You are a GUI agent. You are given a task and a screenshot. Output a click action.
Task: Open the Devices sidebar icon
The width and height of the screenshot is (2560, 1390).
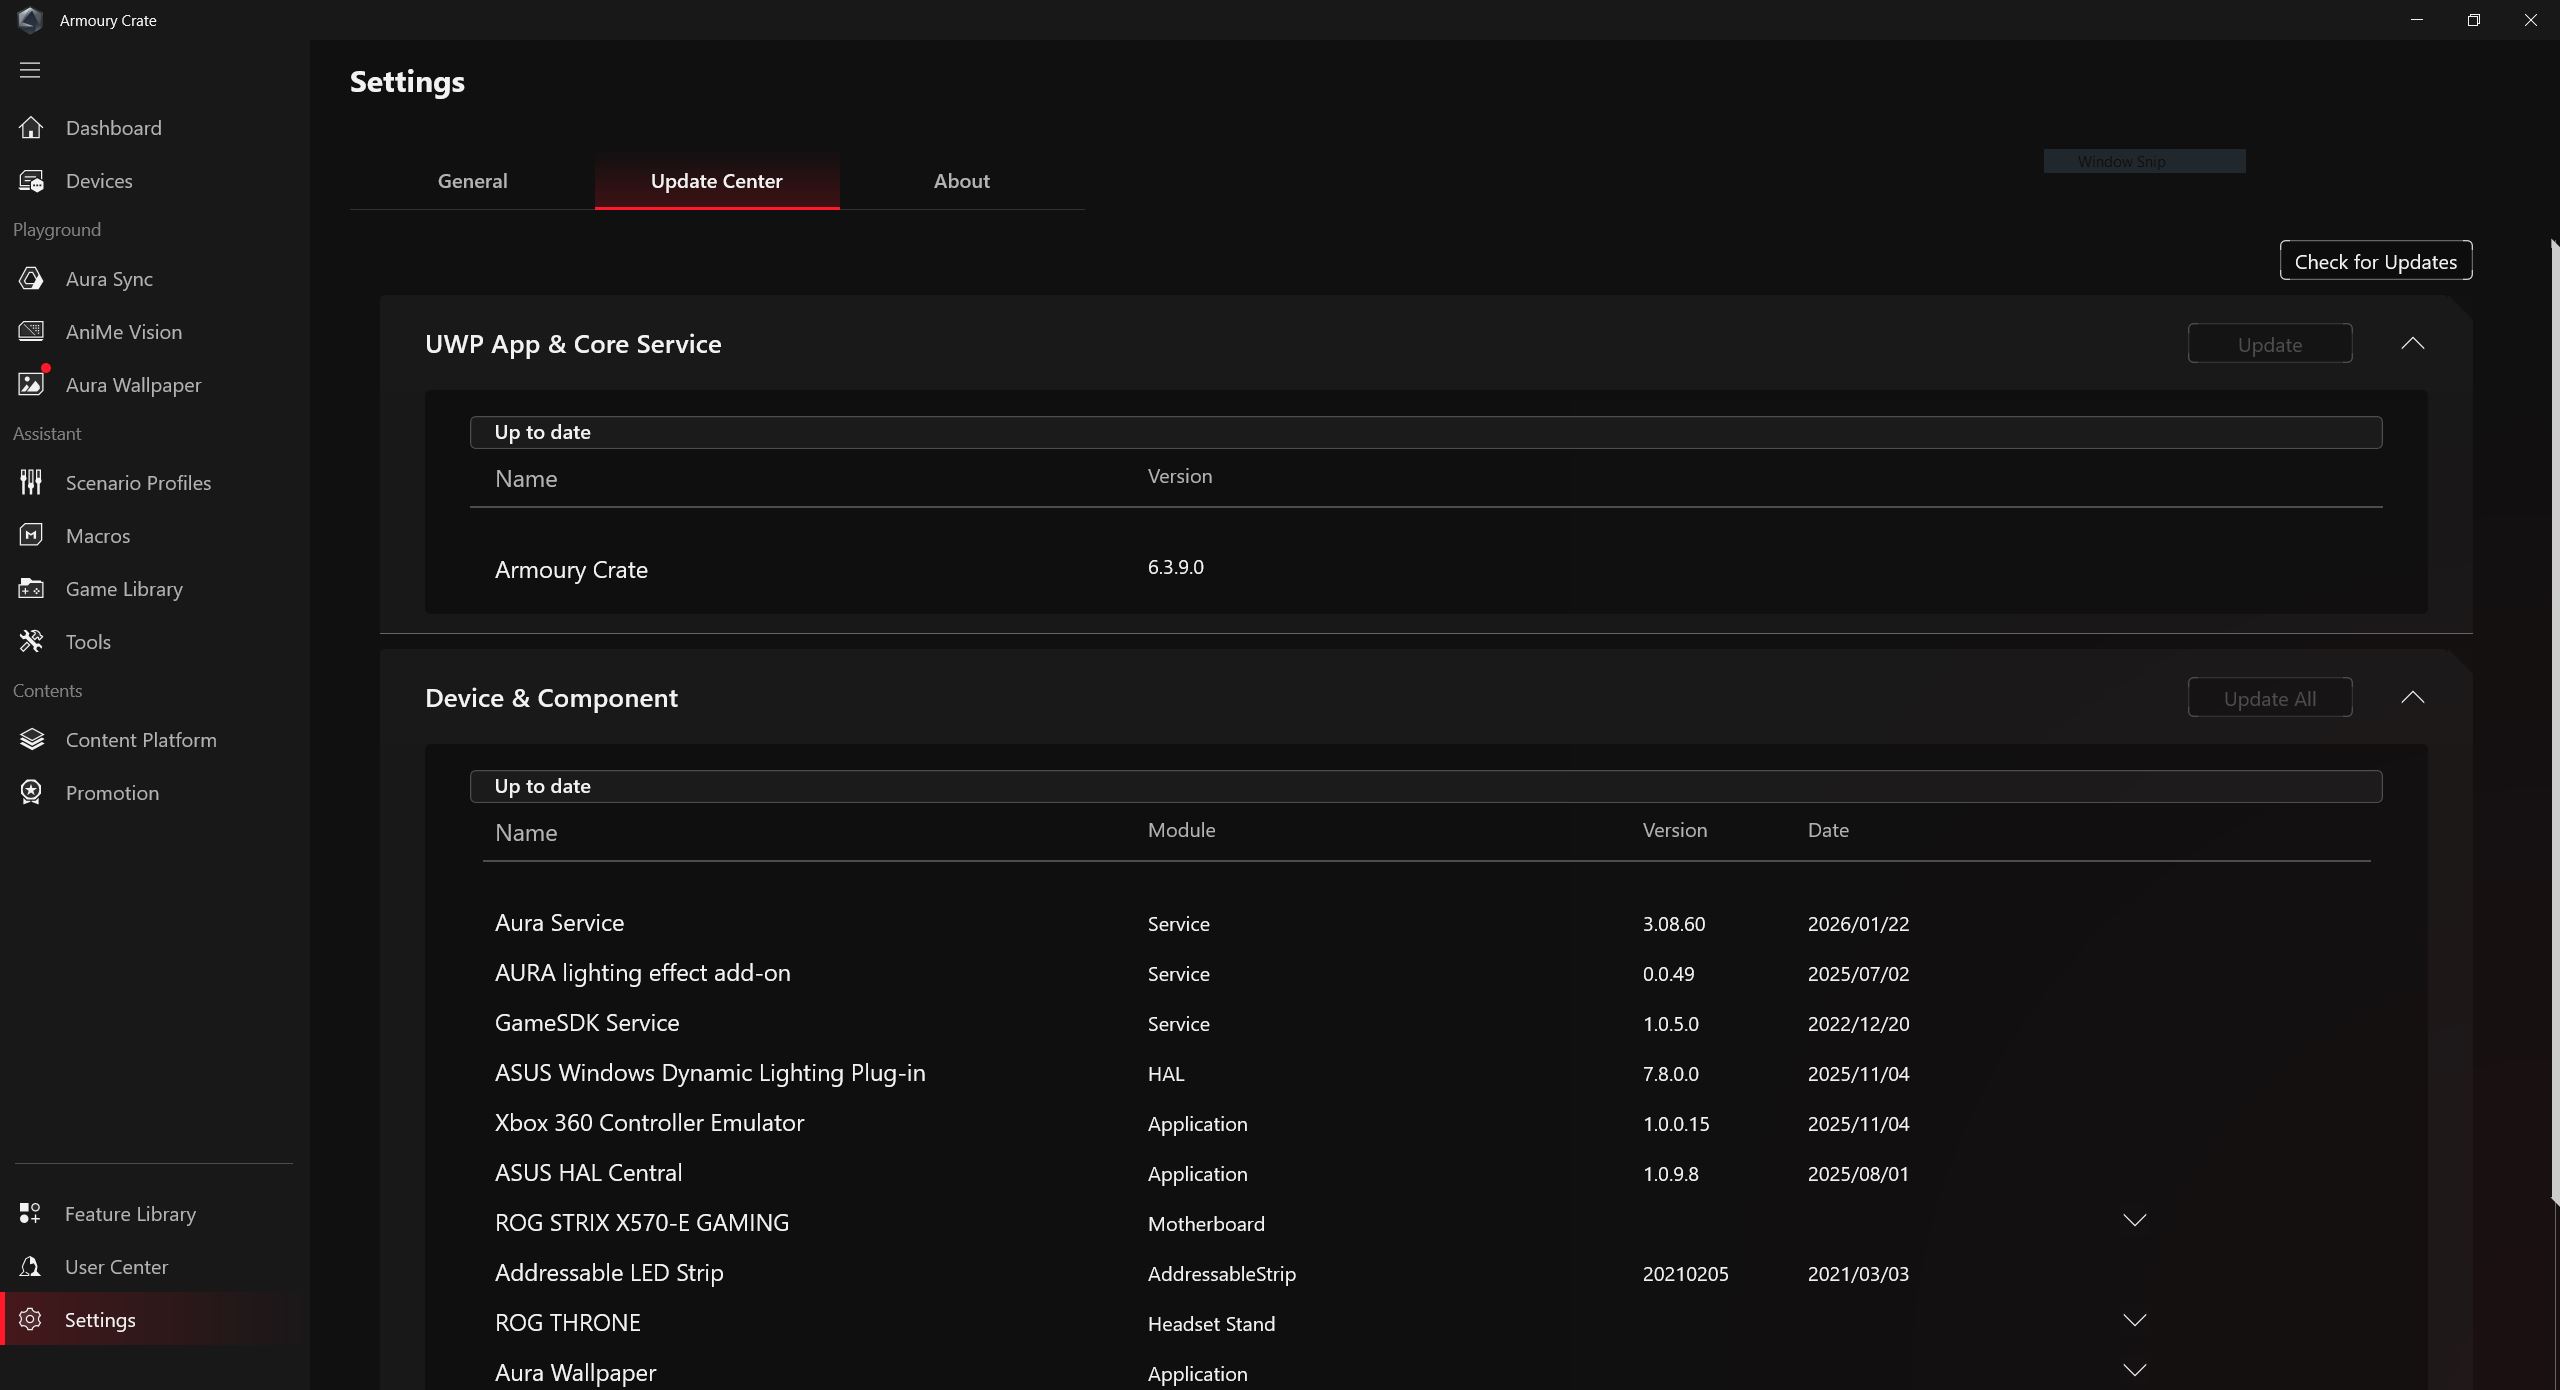pos(31,181)
